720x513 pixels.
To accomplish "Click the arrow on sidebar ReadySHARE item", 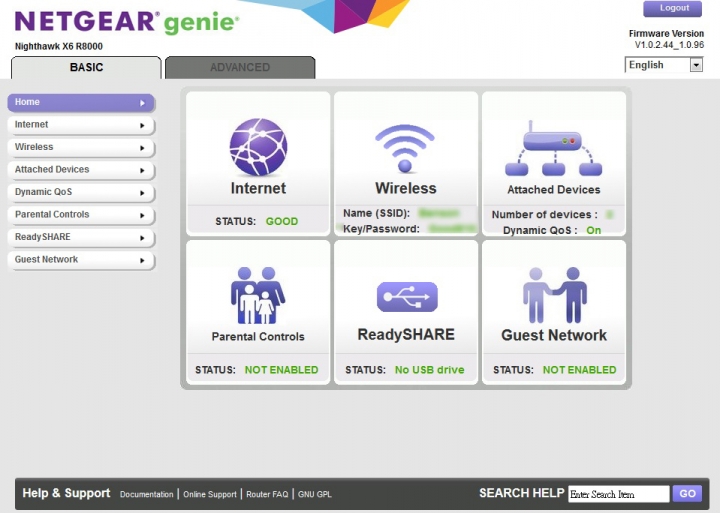I will (142, 238).
